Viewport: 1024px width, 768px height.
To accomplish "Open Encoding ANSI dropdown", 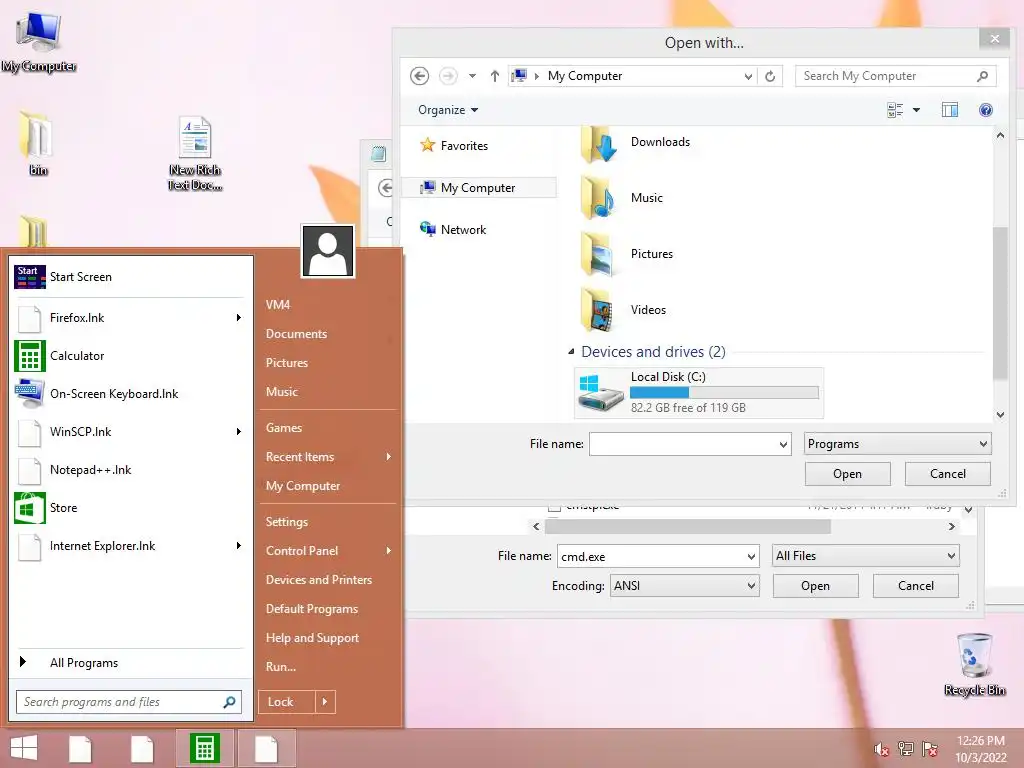I will (x=684, y=586).
